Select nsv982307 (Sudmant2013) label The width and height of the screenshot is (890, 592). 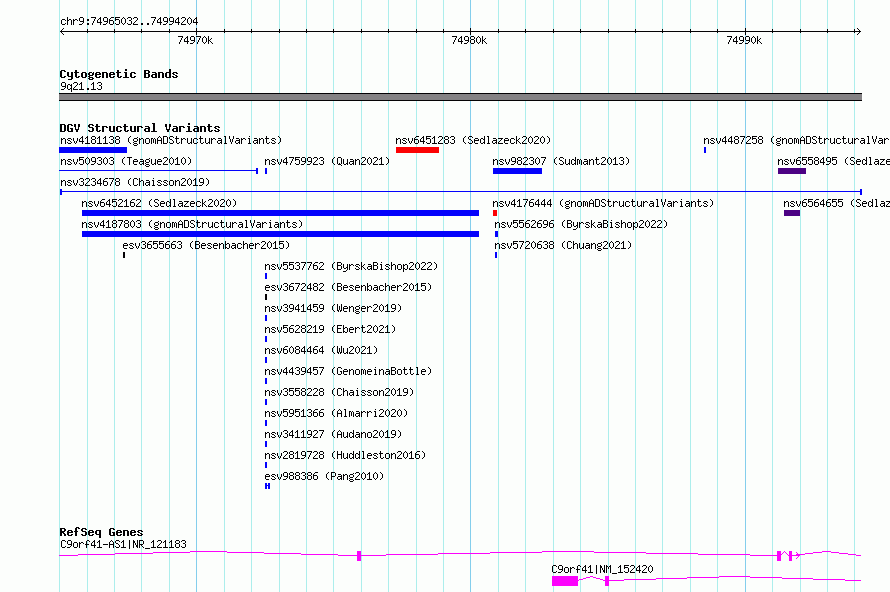pos(561,161)
